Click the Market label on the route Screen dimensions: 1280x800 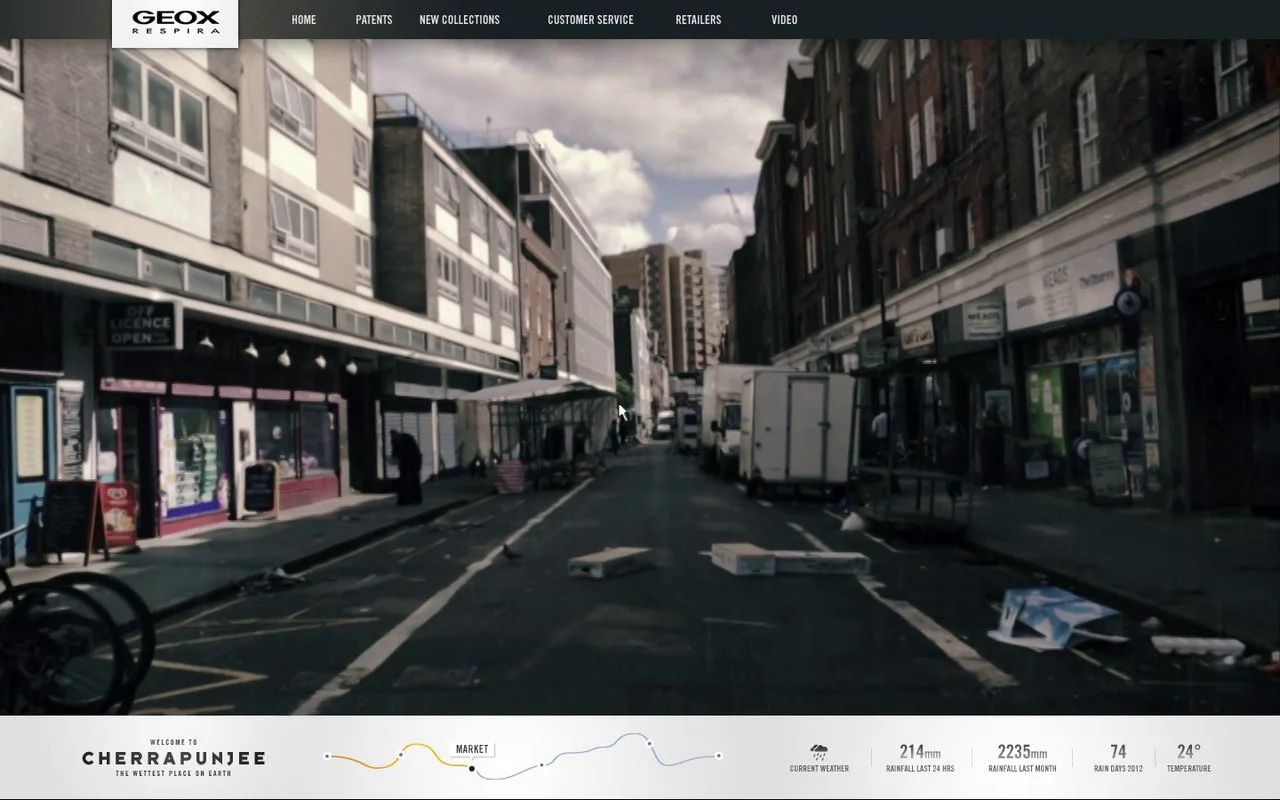472,749
